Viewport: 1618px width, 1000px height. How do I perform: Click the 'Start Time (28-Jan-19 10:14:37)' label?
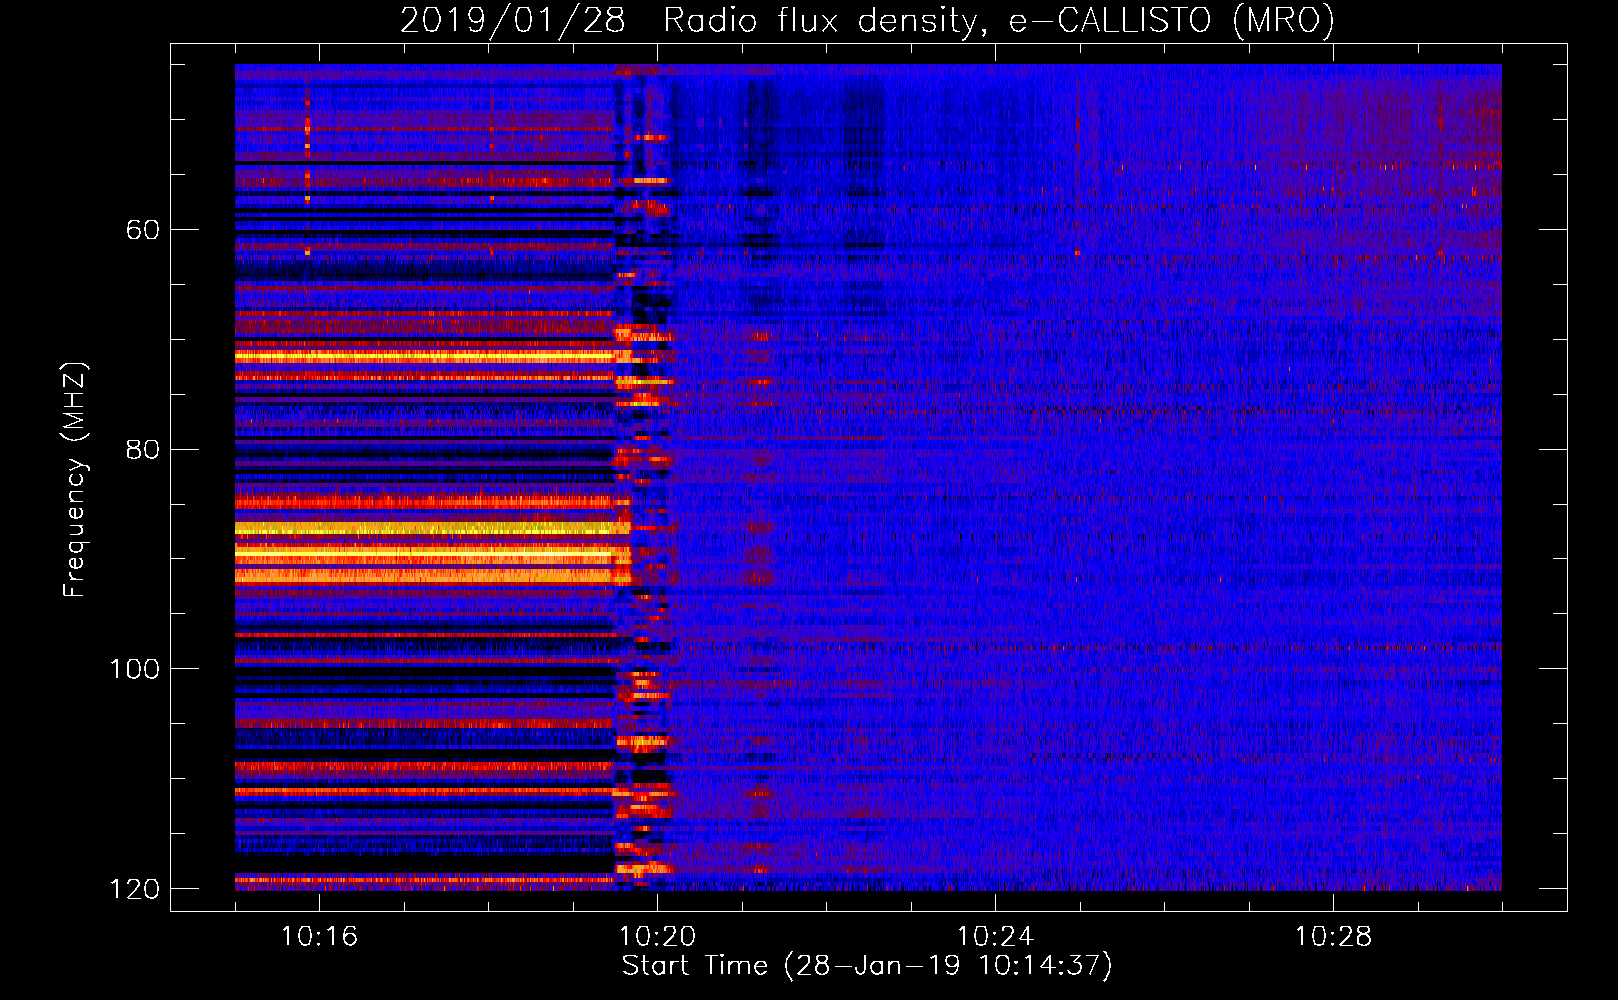coord(867,966)
